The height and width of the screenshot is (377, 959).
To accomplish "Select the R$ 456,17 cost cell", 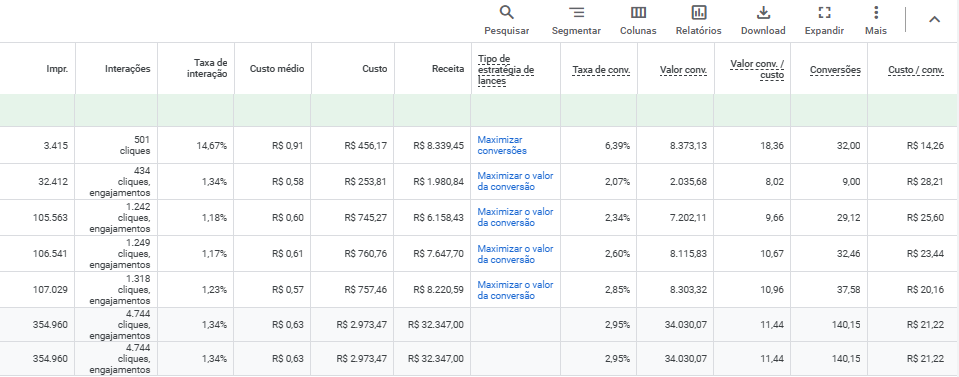I will pyautogui.click(x=366, y=146).
